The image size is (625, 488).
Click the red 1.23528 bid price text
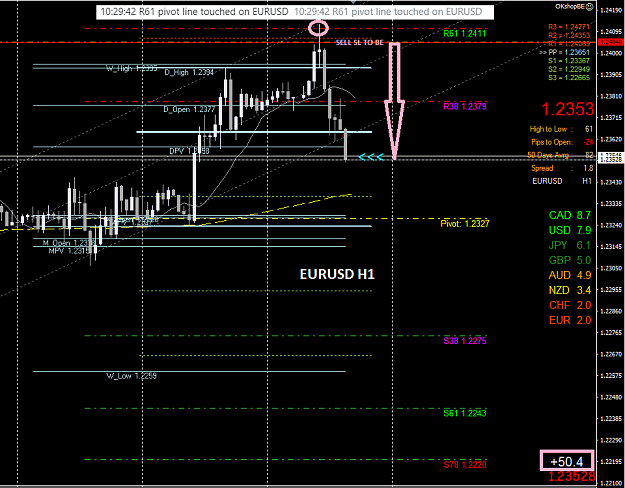[572, 476]
